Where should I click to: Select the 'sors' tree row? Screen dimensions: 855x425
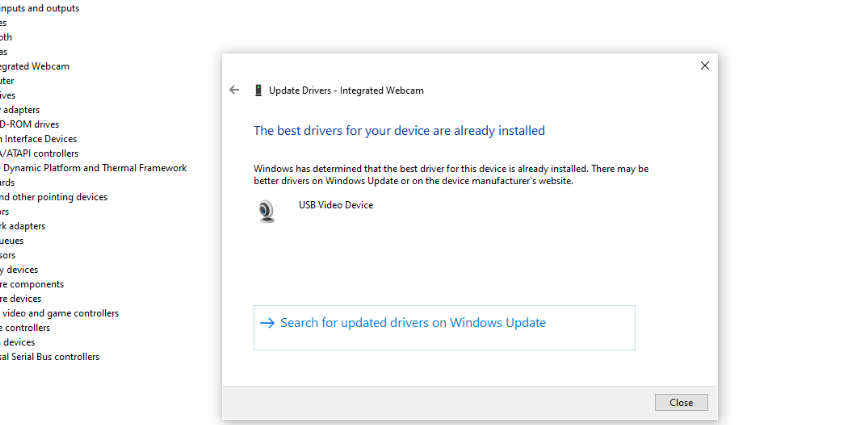(x=8, y=255)
